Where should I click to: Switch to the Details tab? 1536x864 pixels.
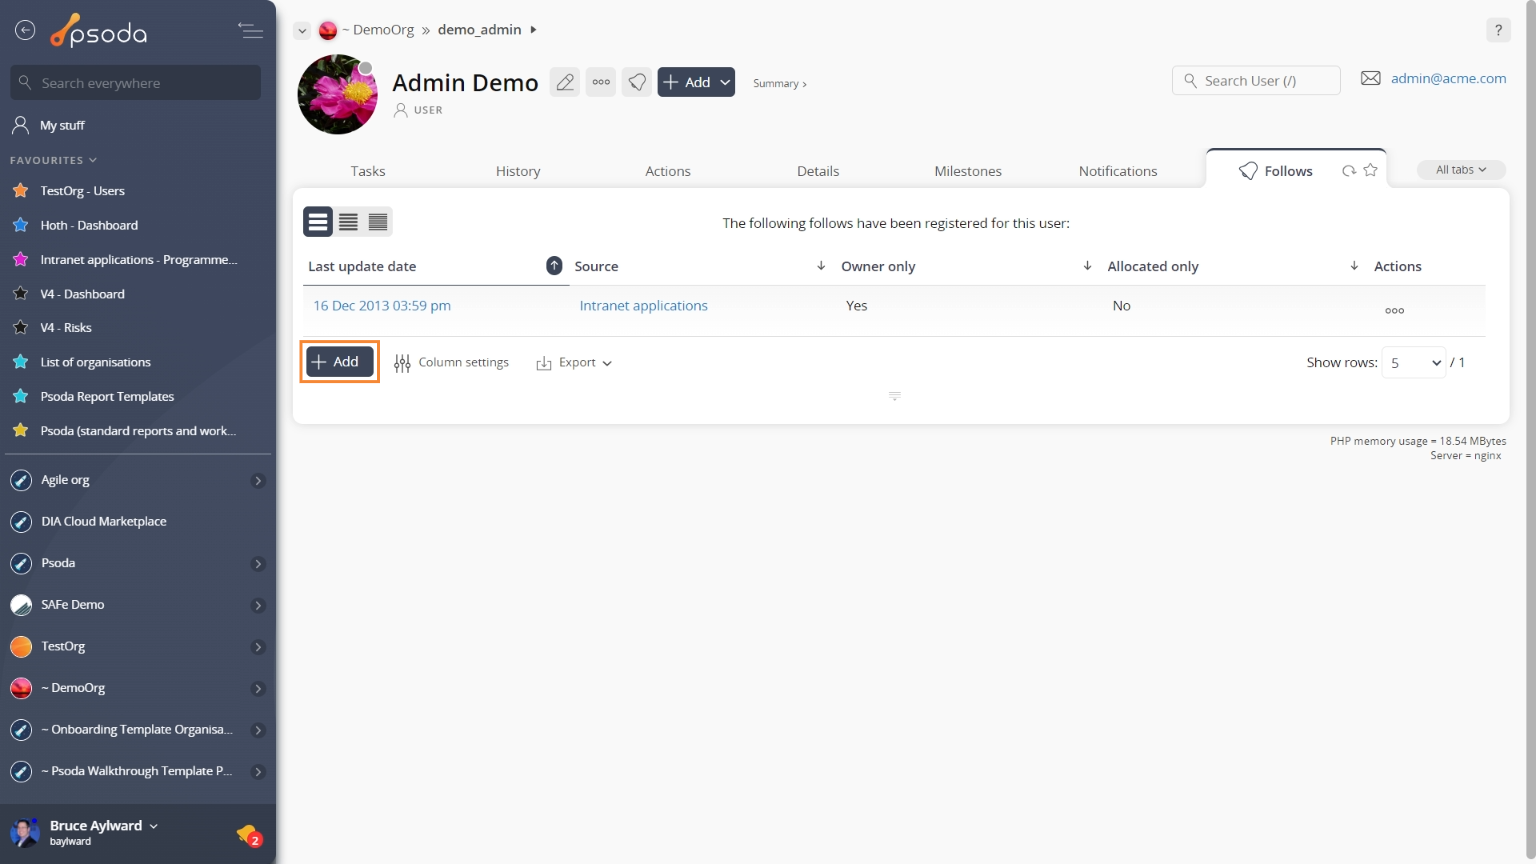tap(818, 172)
